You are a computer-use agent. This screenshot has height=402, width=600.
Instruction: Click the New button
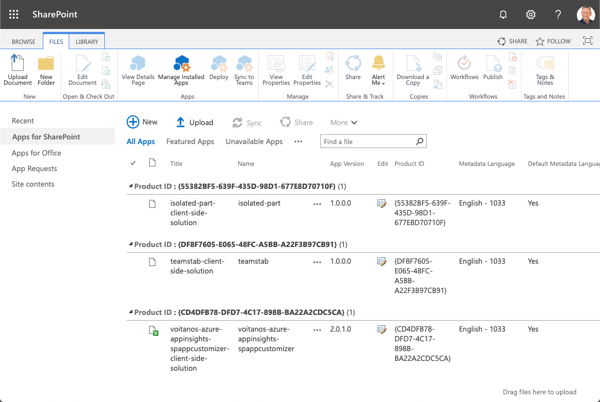click(x=142, y=122)
